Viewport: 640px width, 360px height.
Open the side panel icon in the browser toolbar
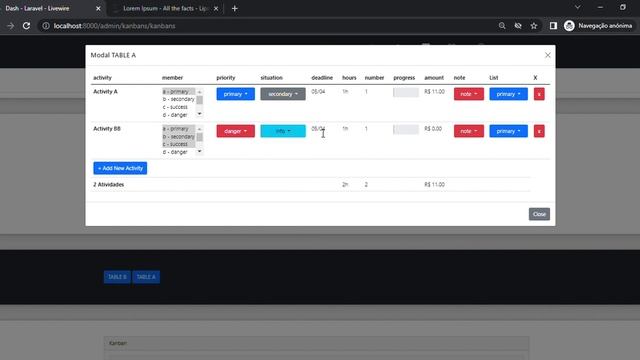pyautogui.click(x=553, y=26)
